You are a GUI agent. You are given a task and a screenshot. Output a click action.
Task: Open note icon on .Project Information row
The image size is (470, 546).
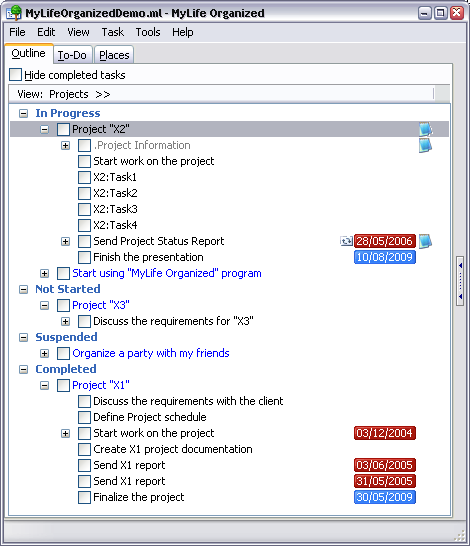425,145
